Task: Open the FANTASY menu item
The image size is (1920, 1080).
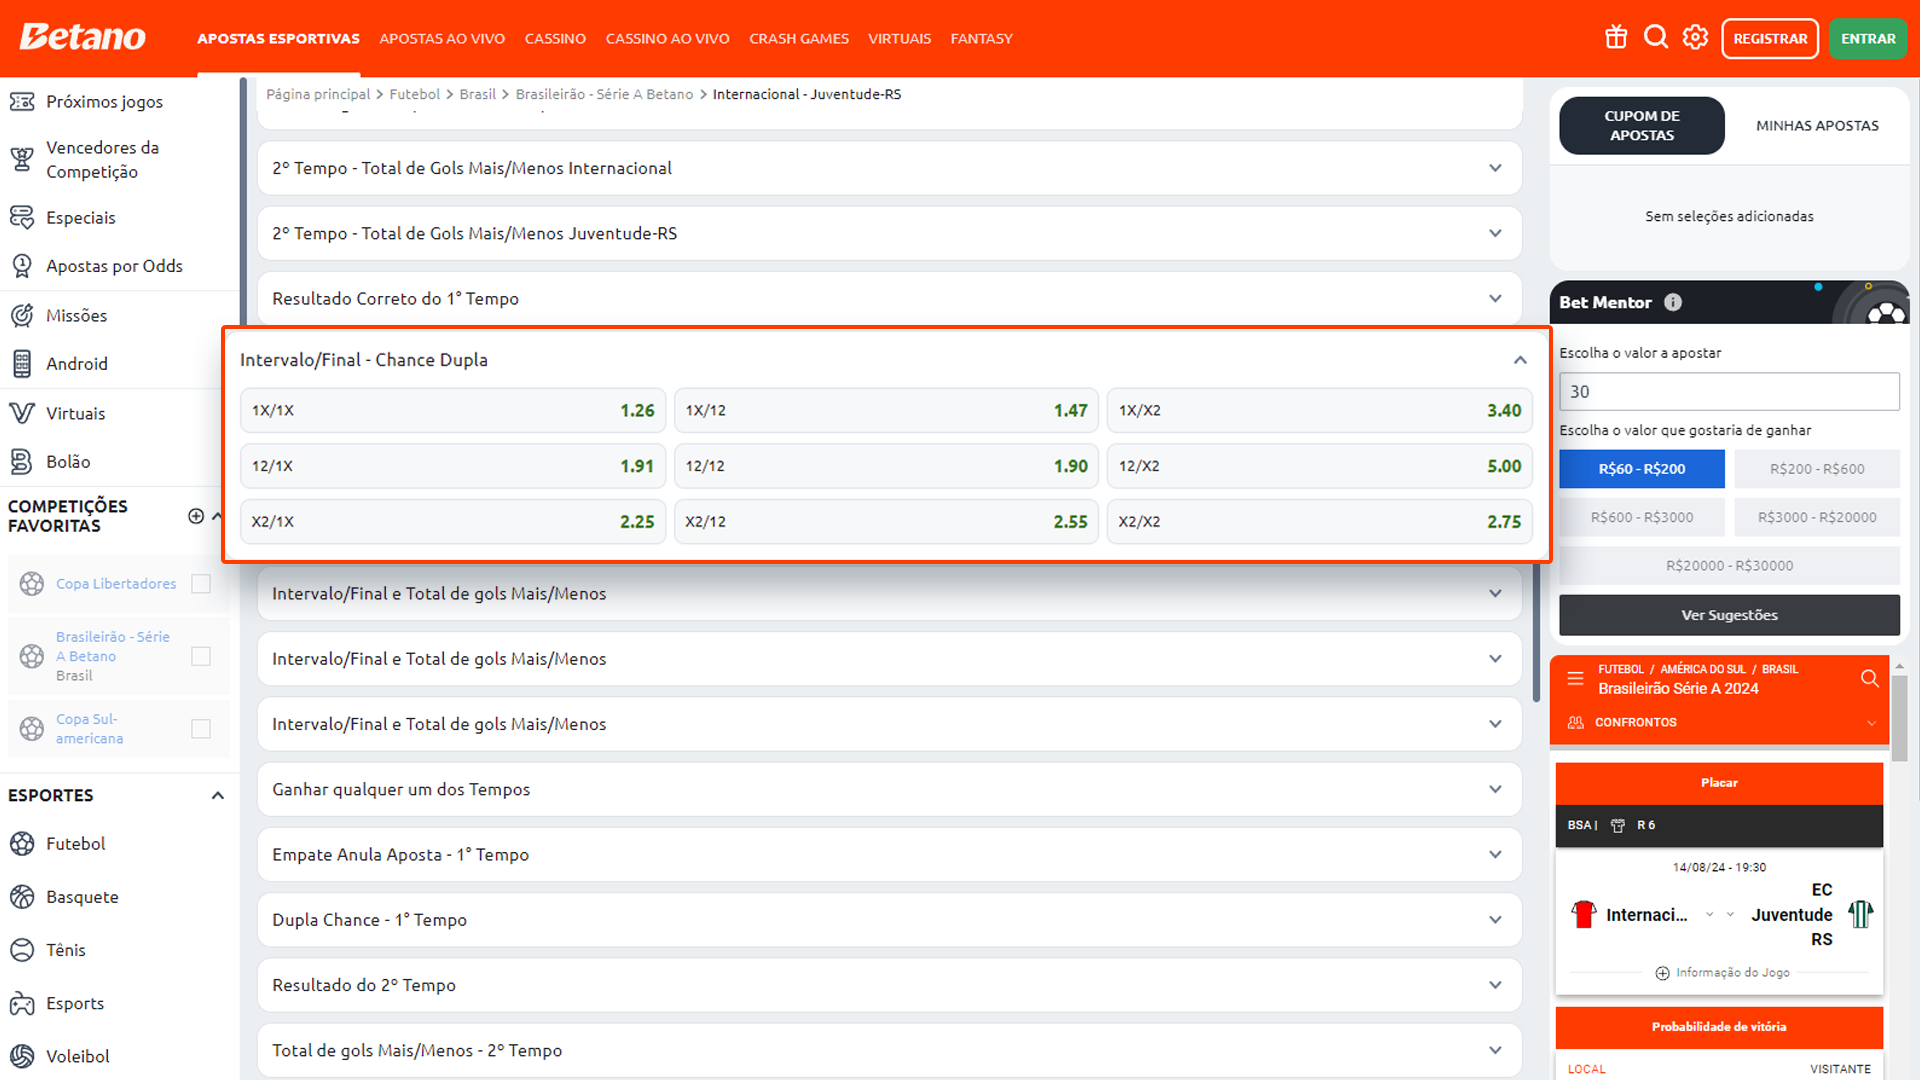Action: point(981,38)
